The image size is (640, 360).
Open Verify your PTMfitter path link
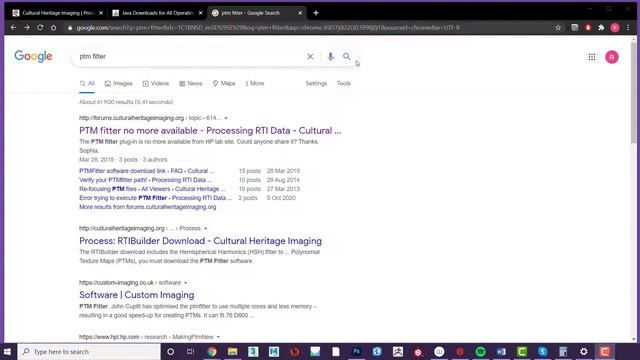145,180
